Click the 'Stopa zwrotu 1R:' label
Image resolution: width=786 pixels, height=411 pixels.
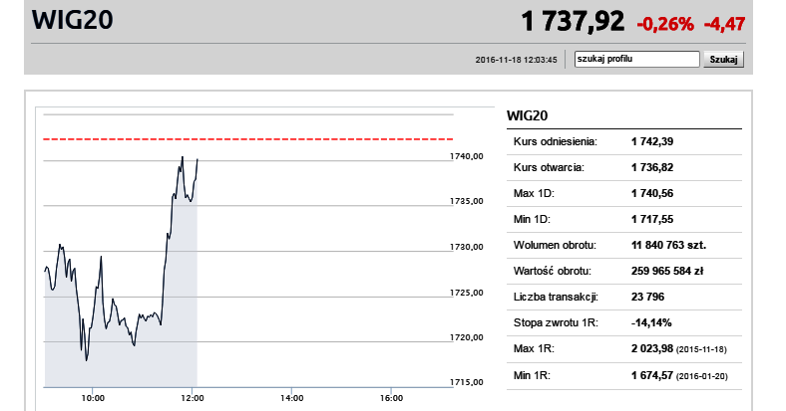[x=556, y=323]
